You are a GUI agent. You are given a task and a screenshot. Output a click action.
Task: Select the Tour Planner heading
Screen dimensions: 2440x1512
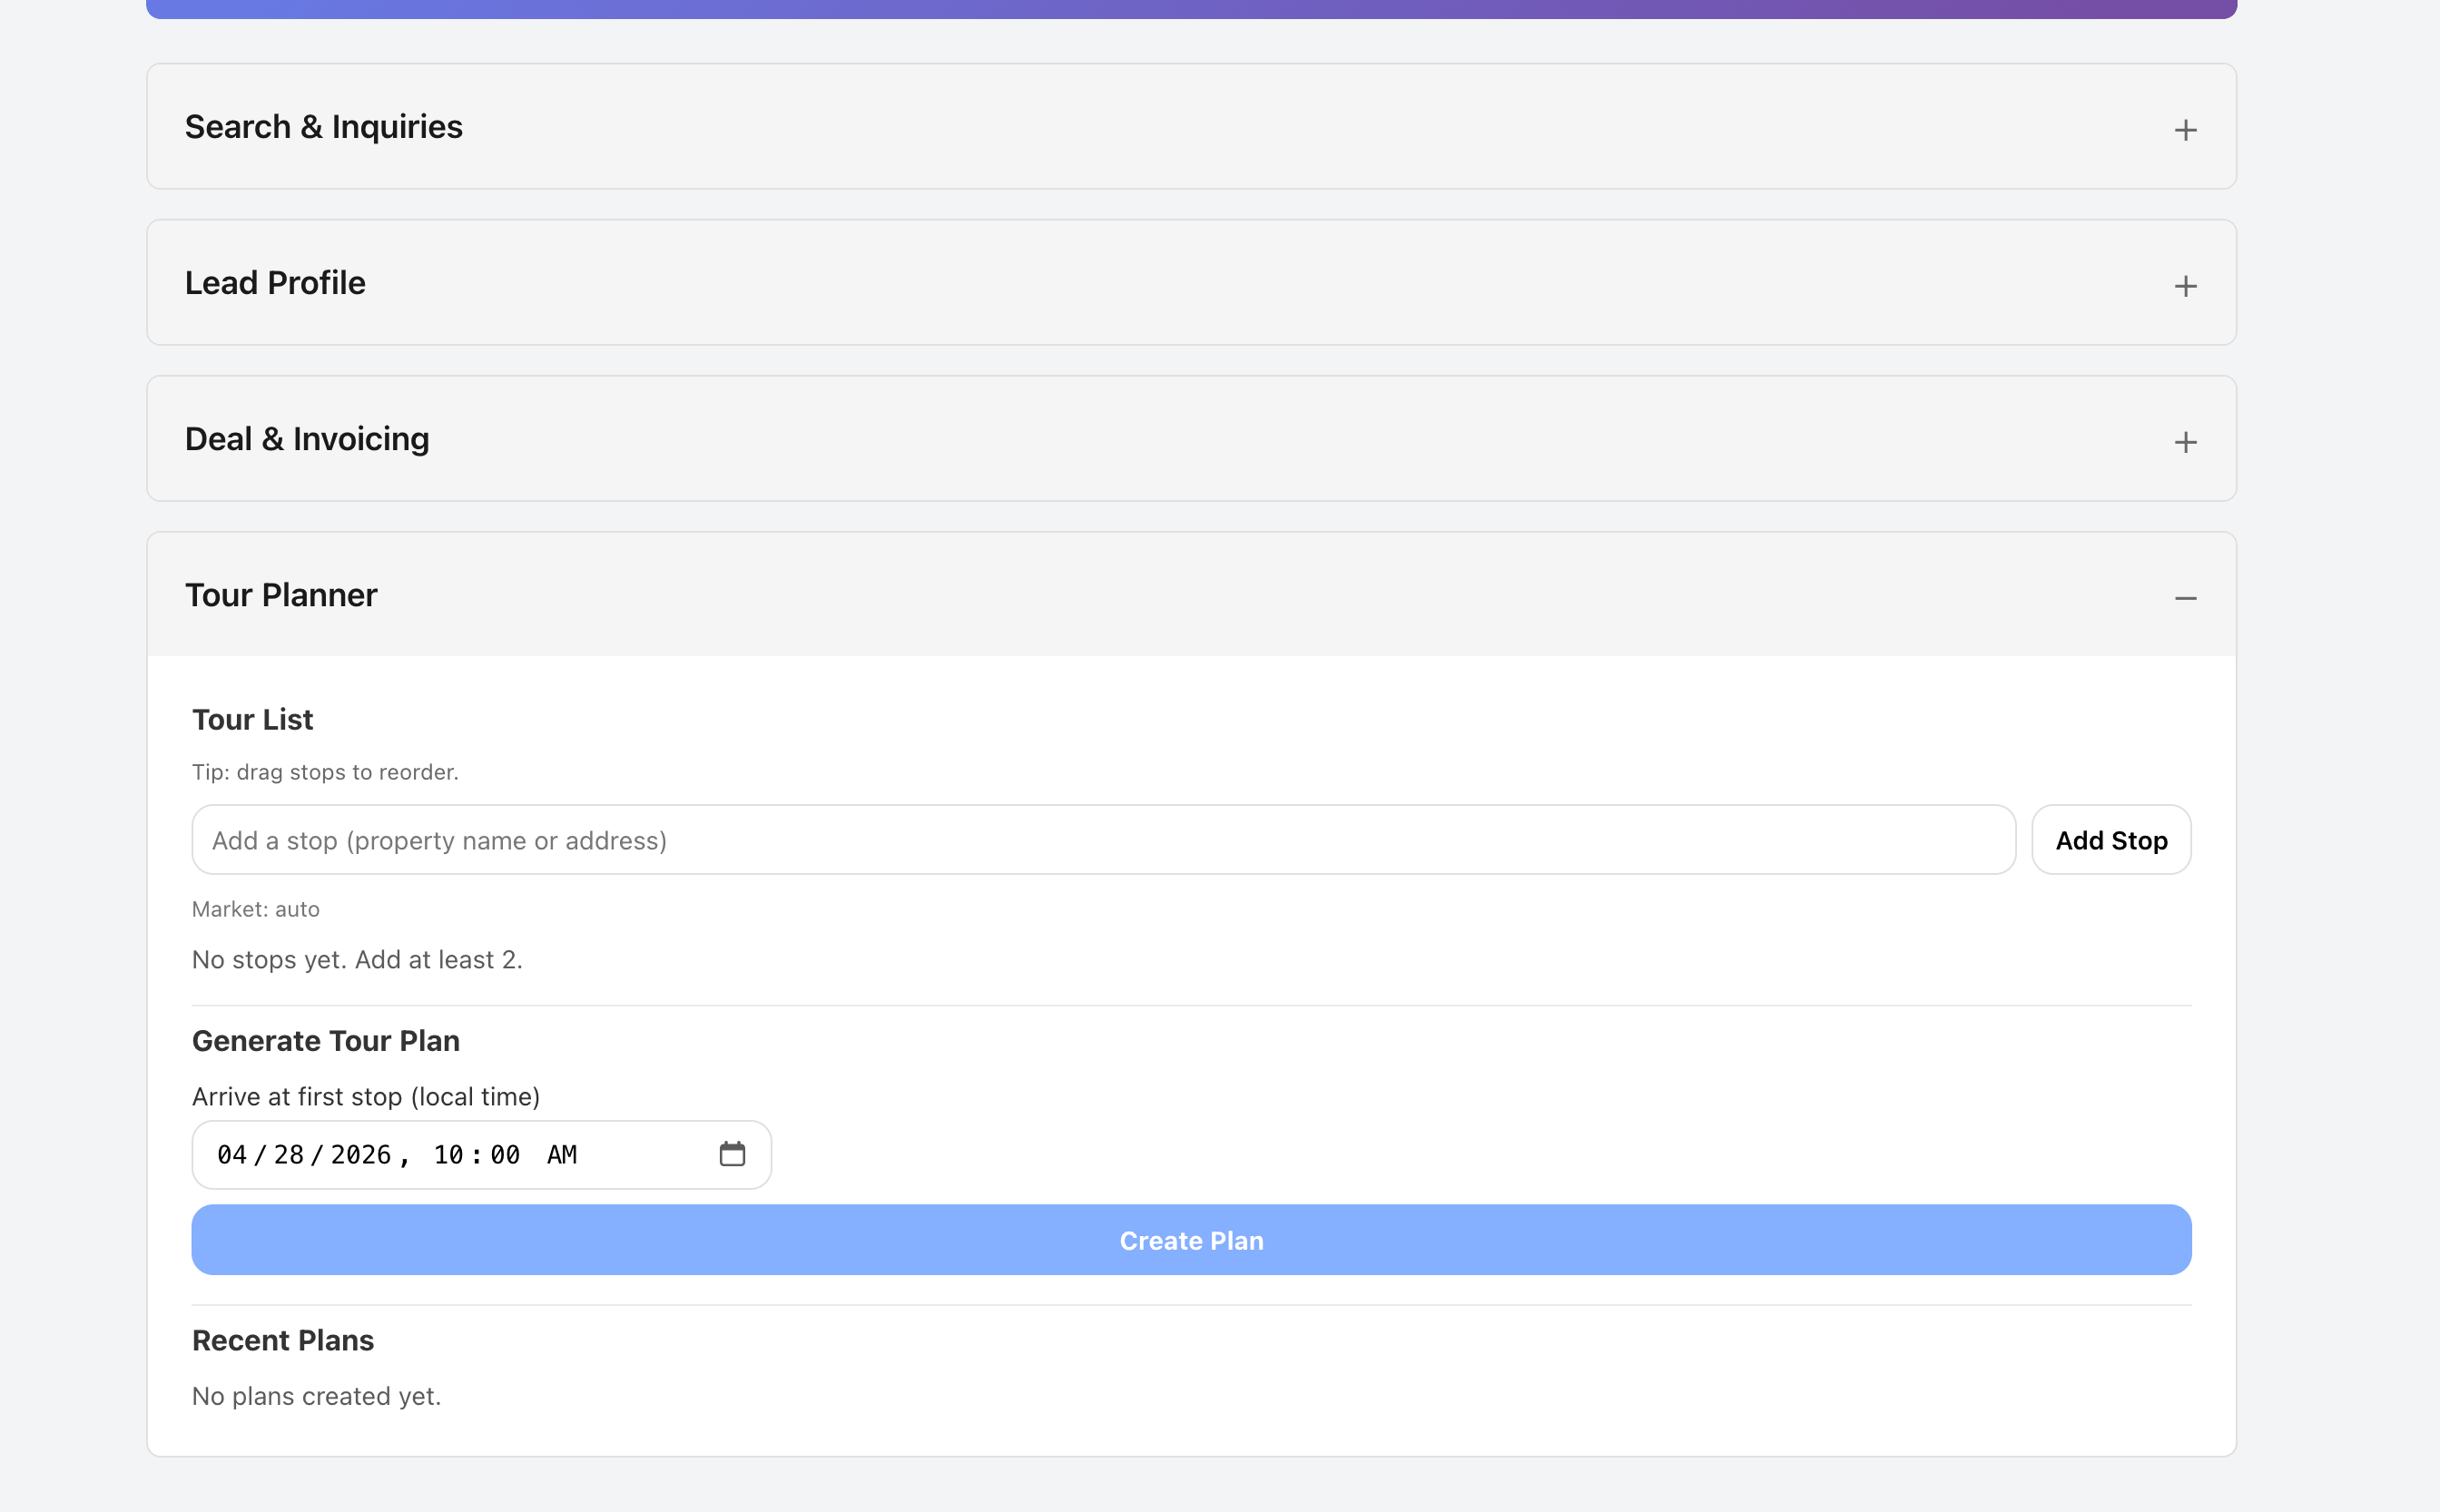(x=281, y=595)
